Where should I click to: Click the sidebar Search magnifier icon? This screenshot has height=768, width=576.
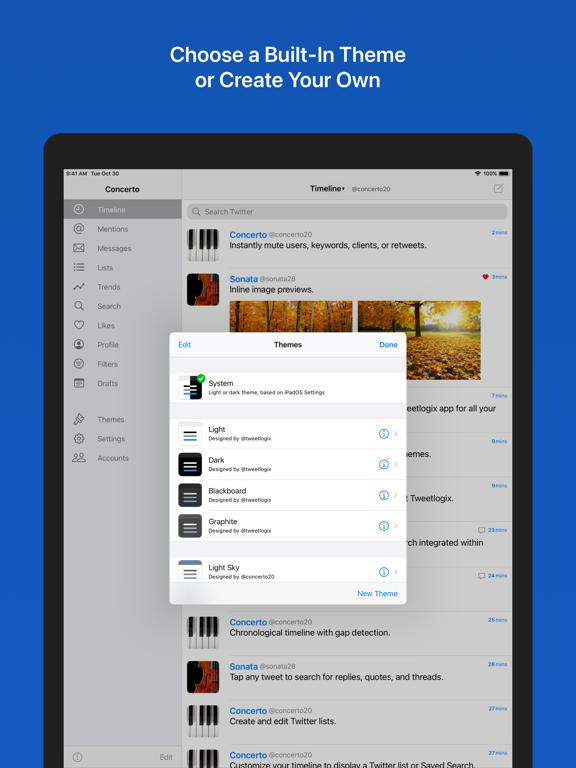(x=79, y=306)
